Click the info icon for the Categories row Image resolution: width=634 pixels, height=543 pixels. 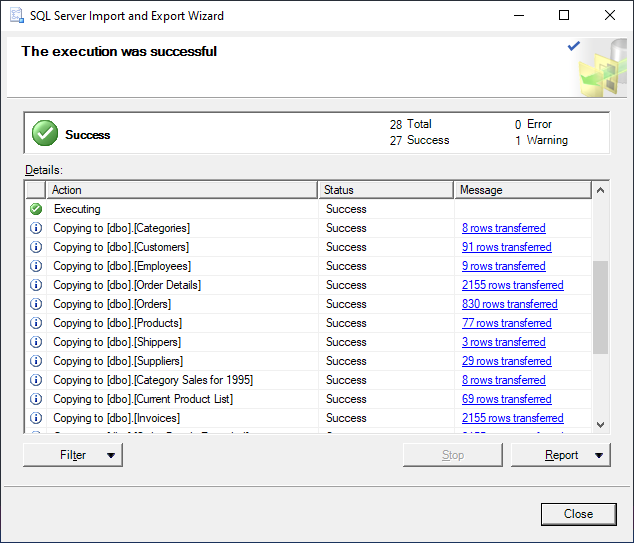[36, 228]
